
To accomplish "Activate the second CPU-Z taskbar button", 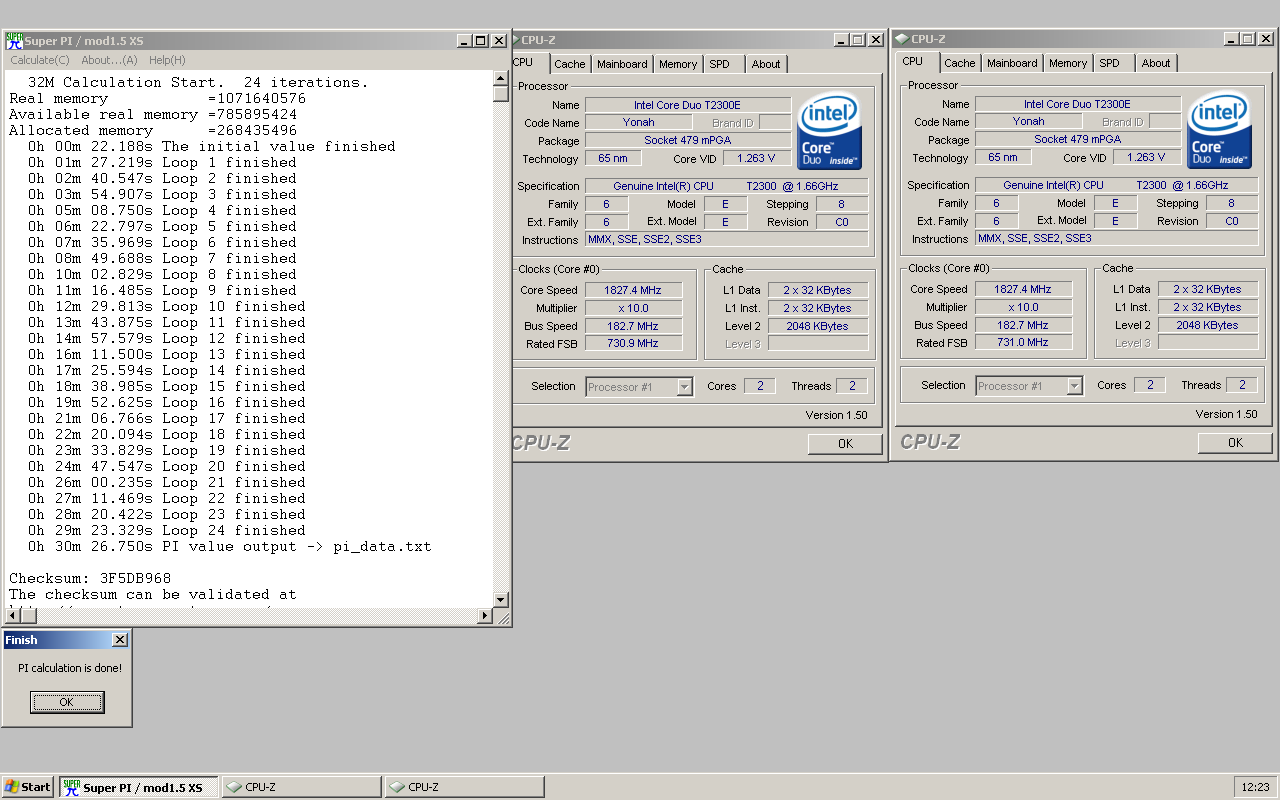I will tap(465, 787).
